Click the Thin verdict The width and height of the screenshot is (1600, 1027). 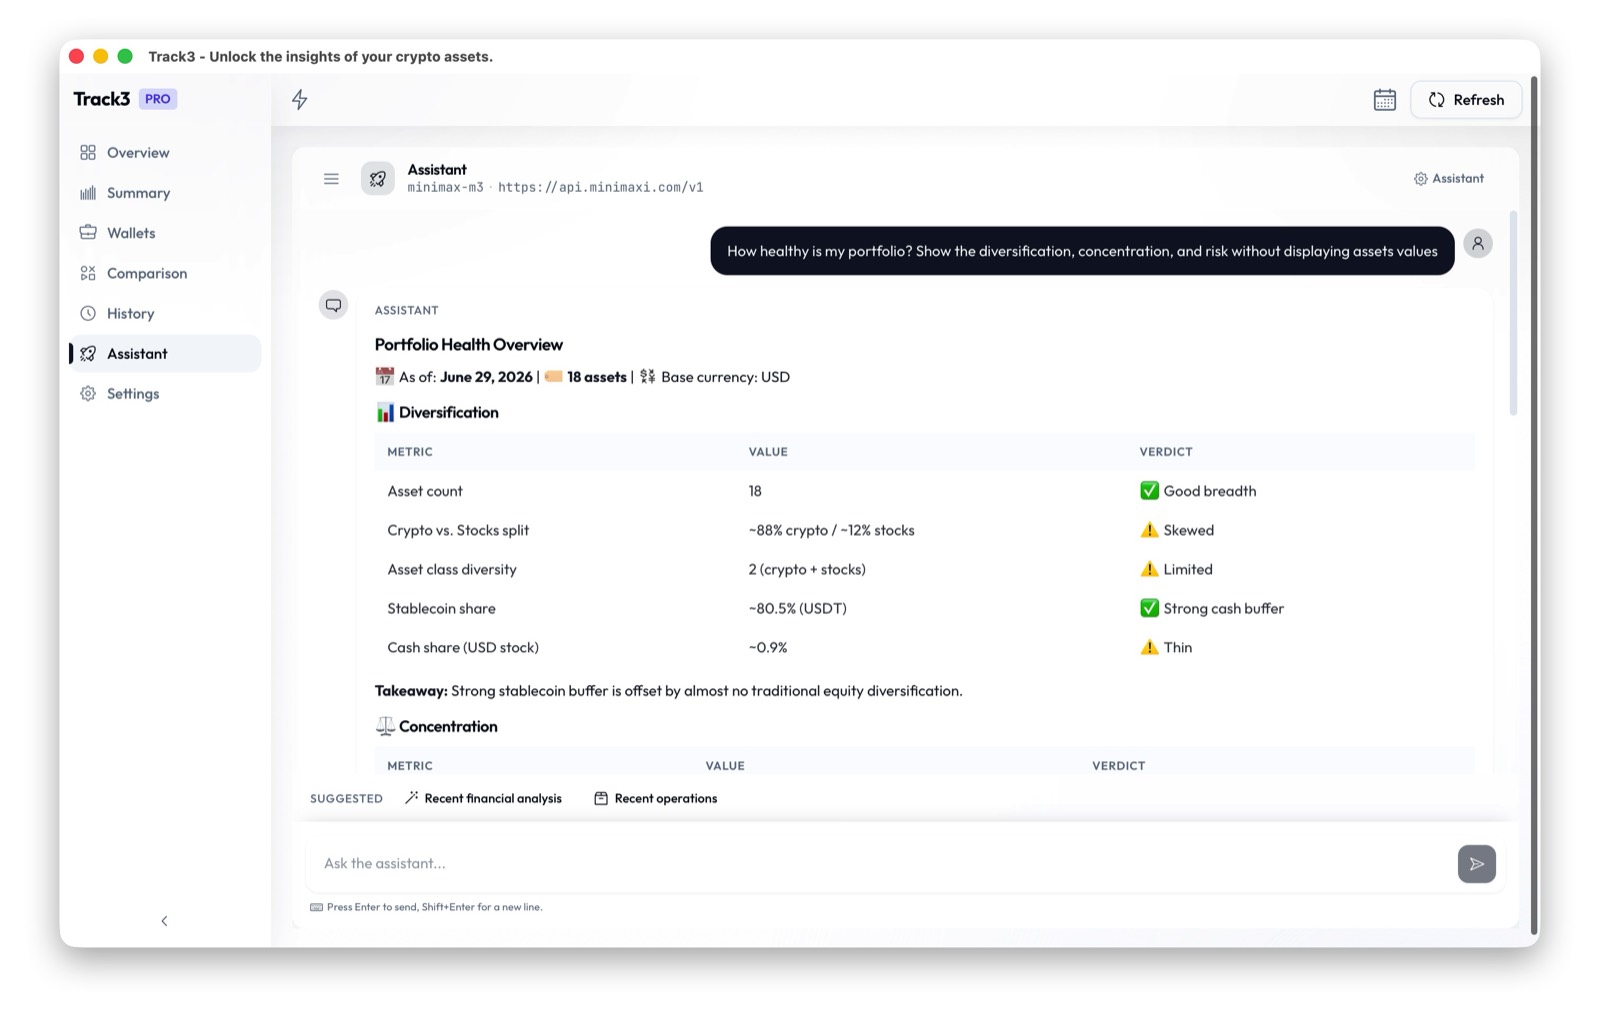point(1166,647)
